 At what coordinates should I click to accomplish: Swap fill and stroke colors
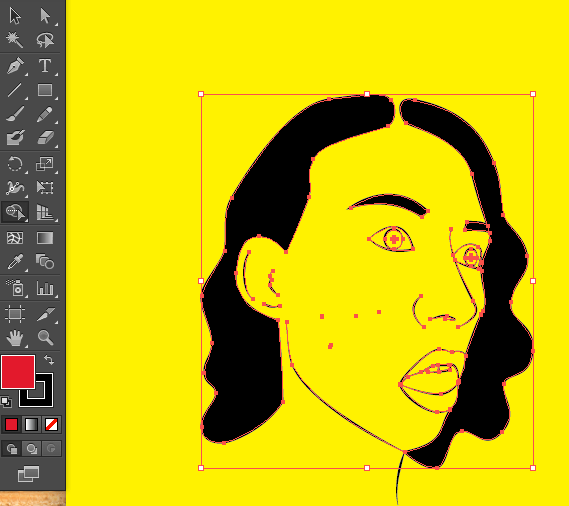pos(49,360)
